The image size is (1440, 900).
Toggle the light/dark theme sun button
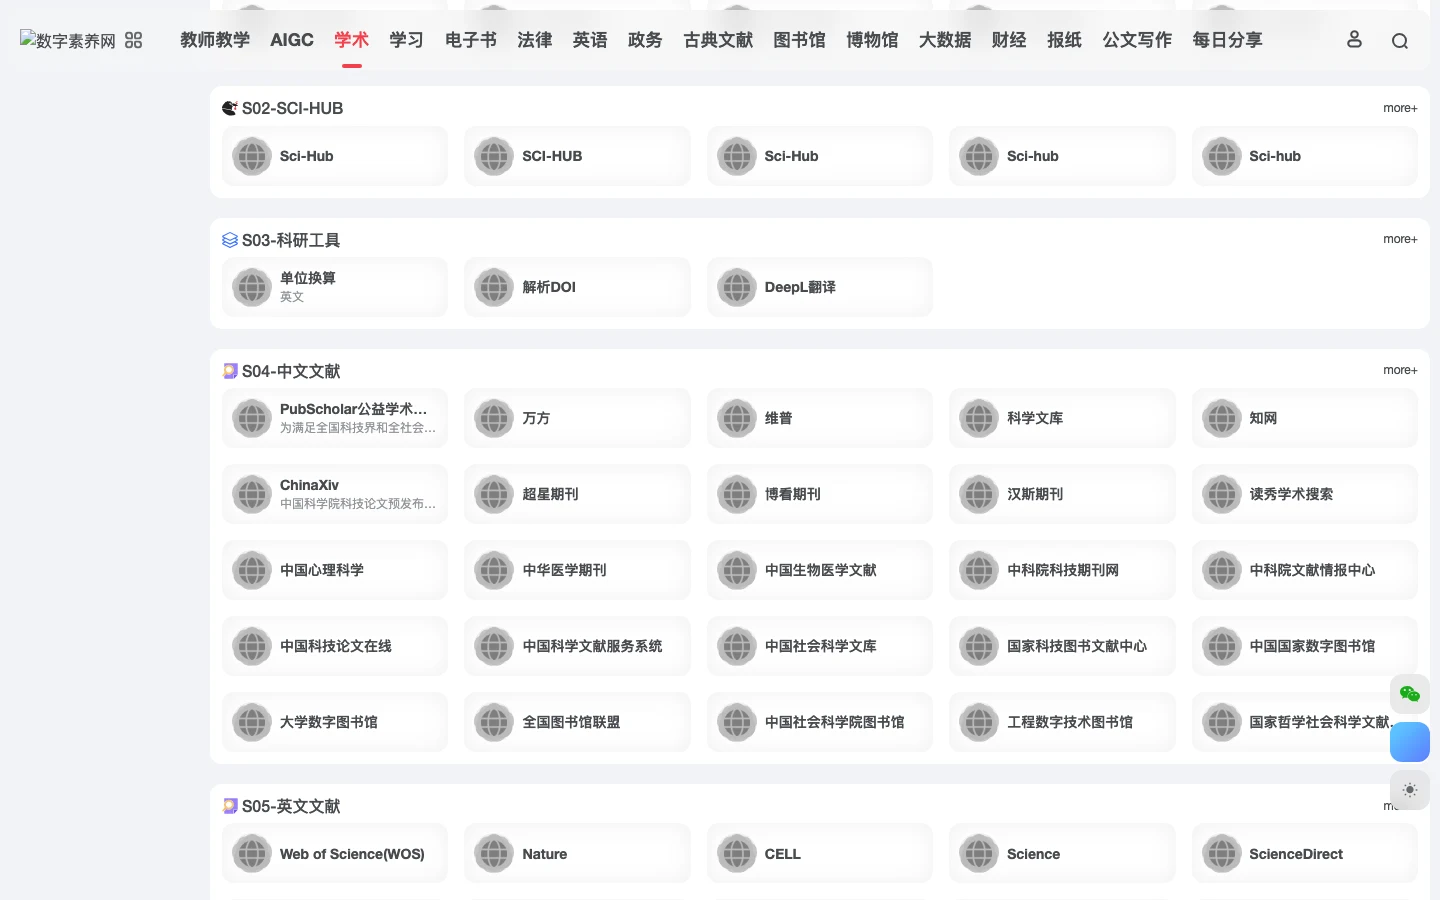click(x=1410, y=790)
